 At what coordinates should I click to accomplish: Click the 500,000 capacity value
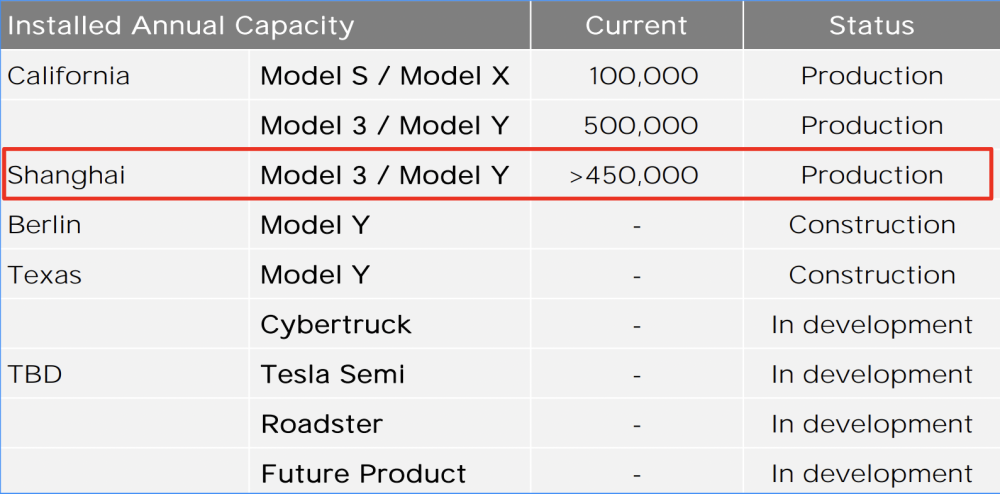(640, 126)
